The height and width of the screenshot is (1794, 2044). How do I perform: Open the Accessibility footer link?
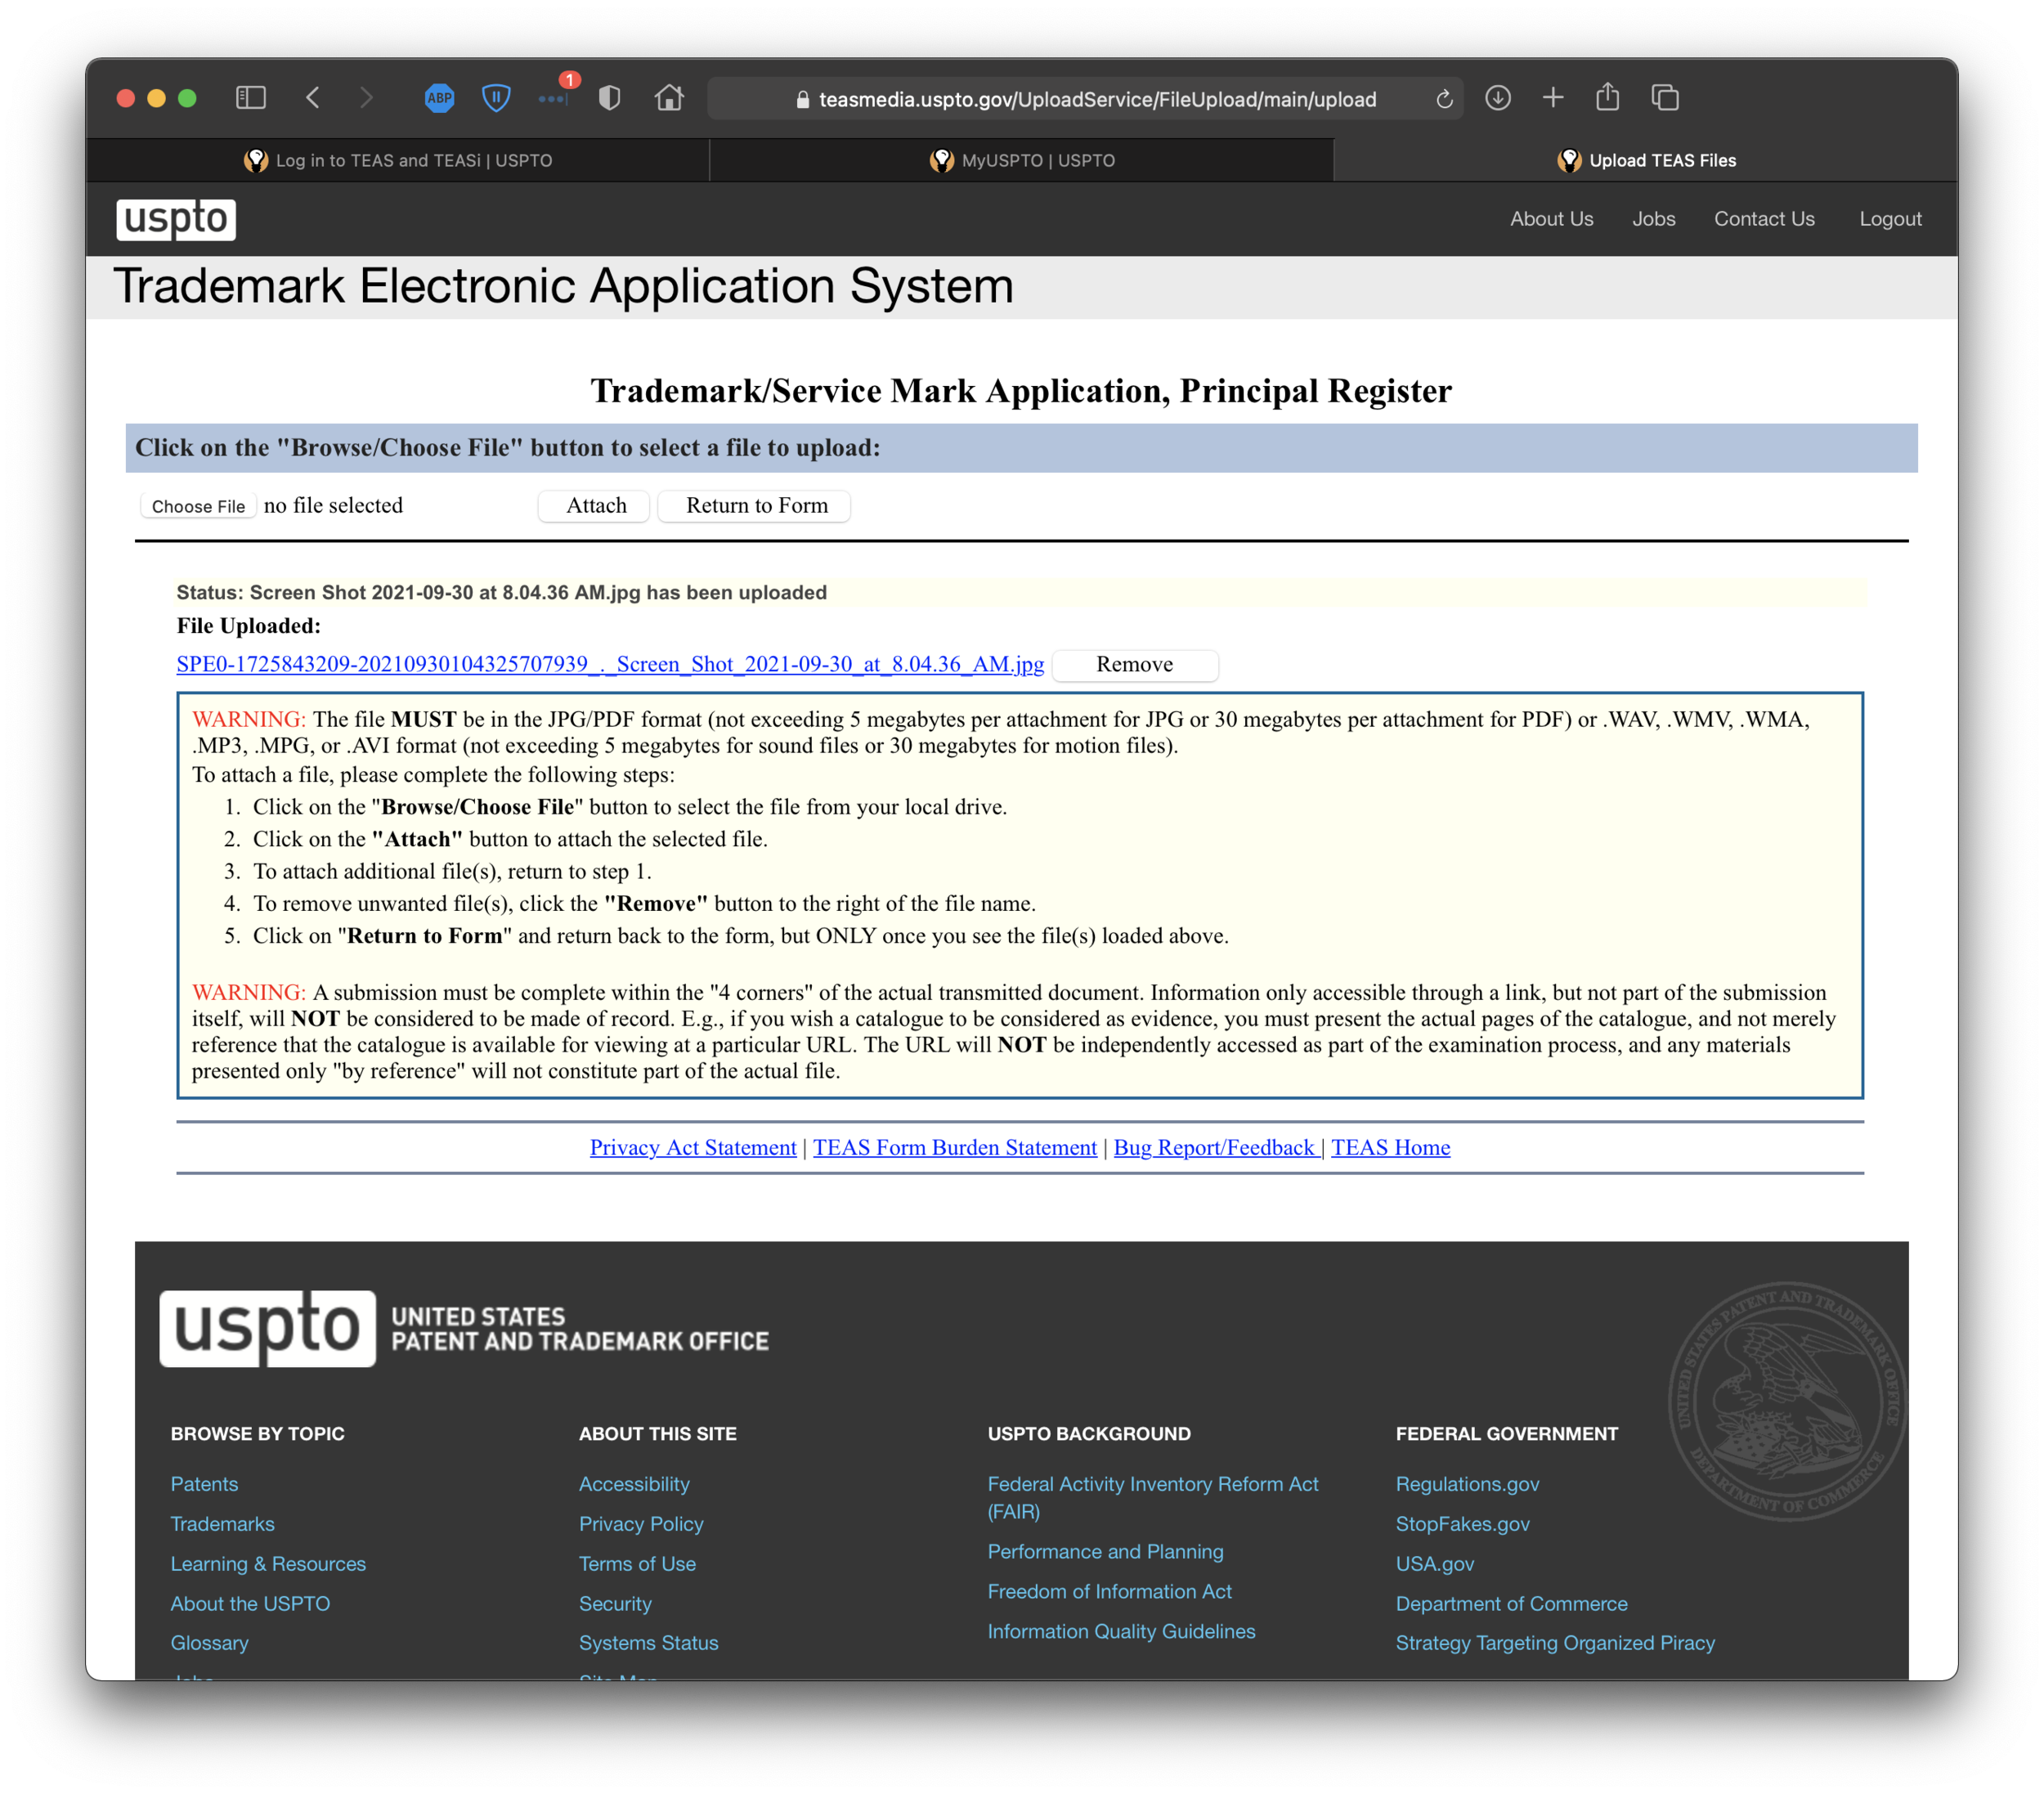click(634, 1484)
